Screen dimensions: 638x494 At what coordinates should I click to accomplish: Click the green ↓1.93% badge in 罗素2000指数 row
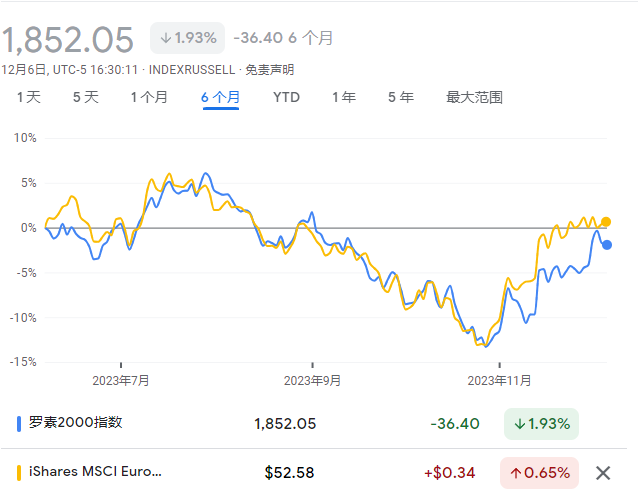point(541,424)
